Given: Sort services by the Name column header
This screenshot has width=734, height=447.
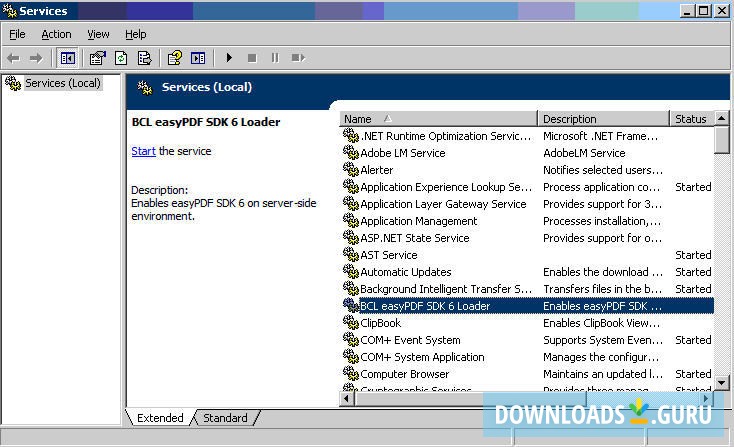Looking at the screenshot, I should [438, 119].
